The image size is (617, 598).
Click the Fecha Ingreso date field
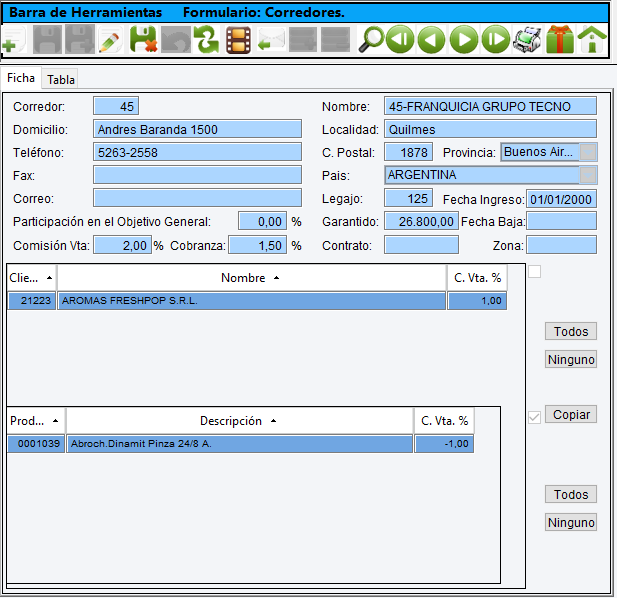[562, 199]
